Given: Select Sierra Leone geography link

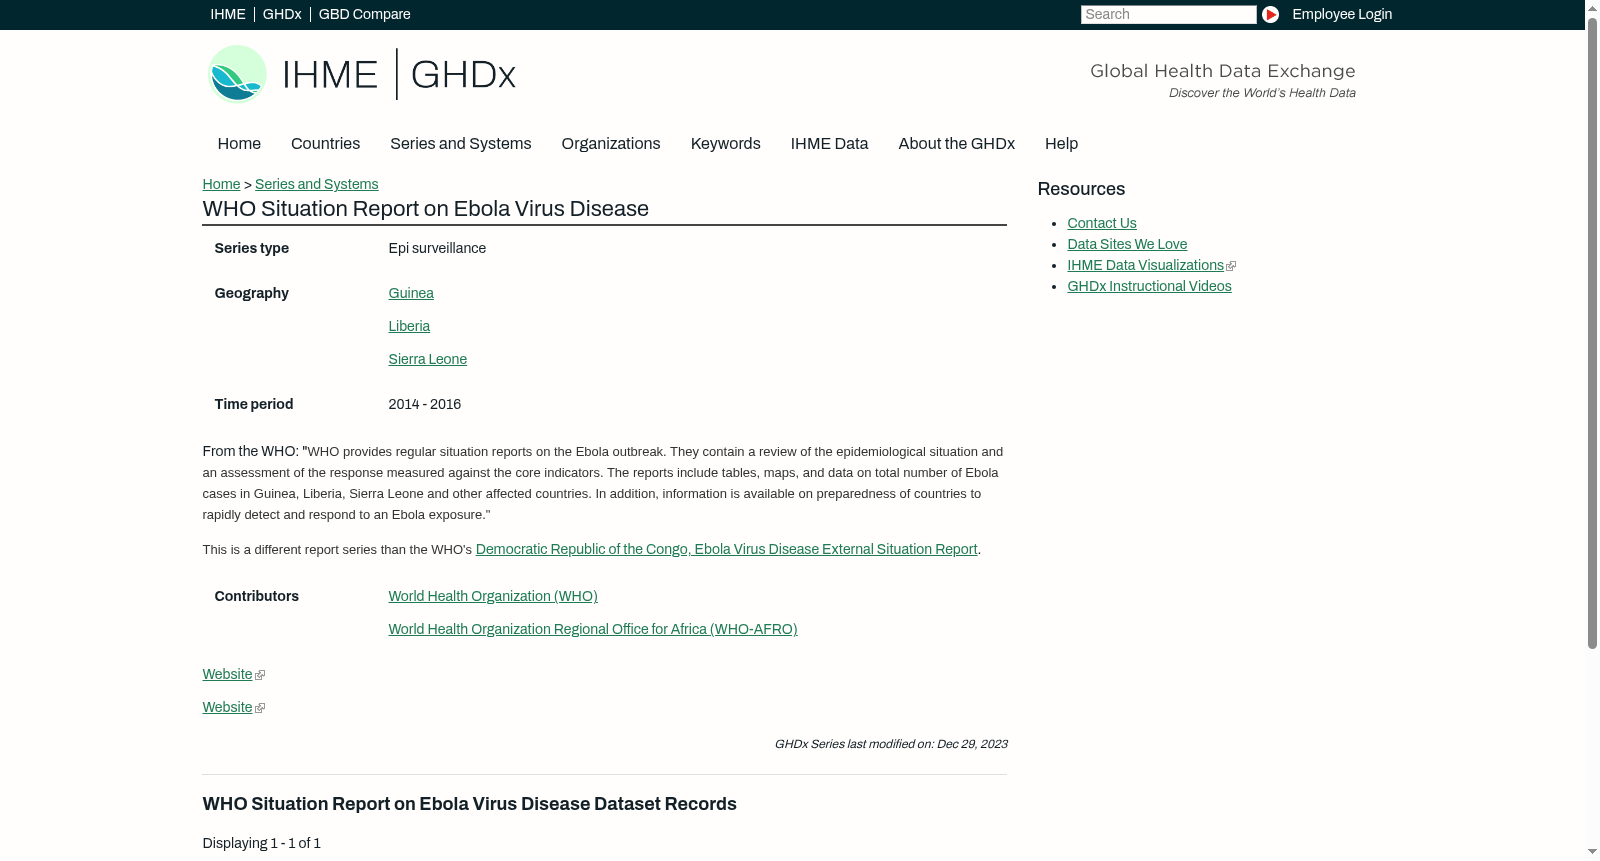Looking at the screenshot, I should click(427, 360).
